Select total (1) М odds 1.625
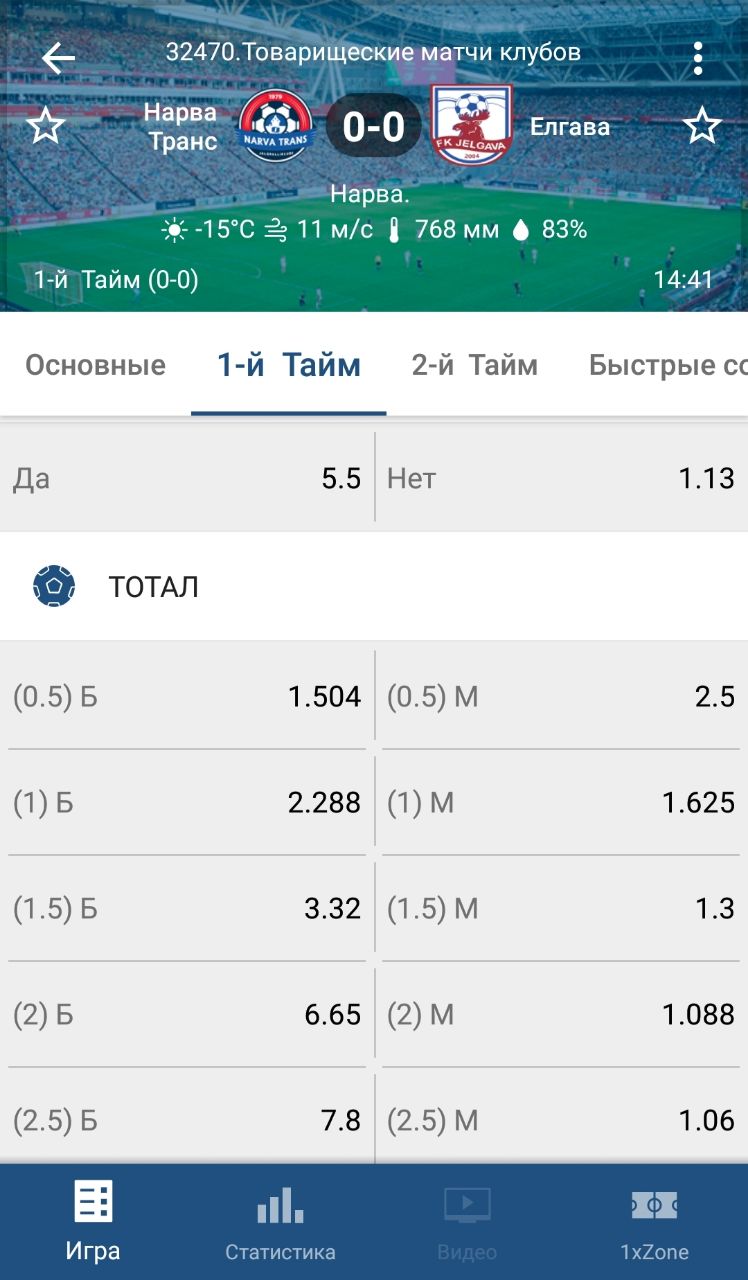Image resolution: width=748 pixels, height=1280 pixels. tap(561, 802)
